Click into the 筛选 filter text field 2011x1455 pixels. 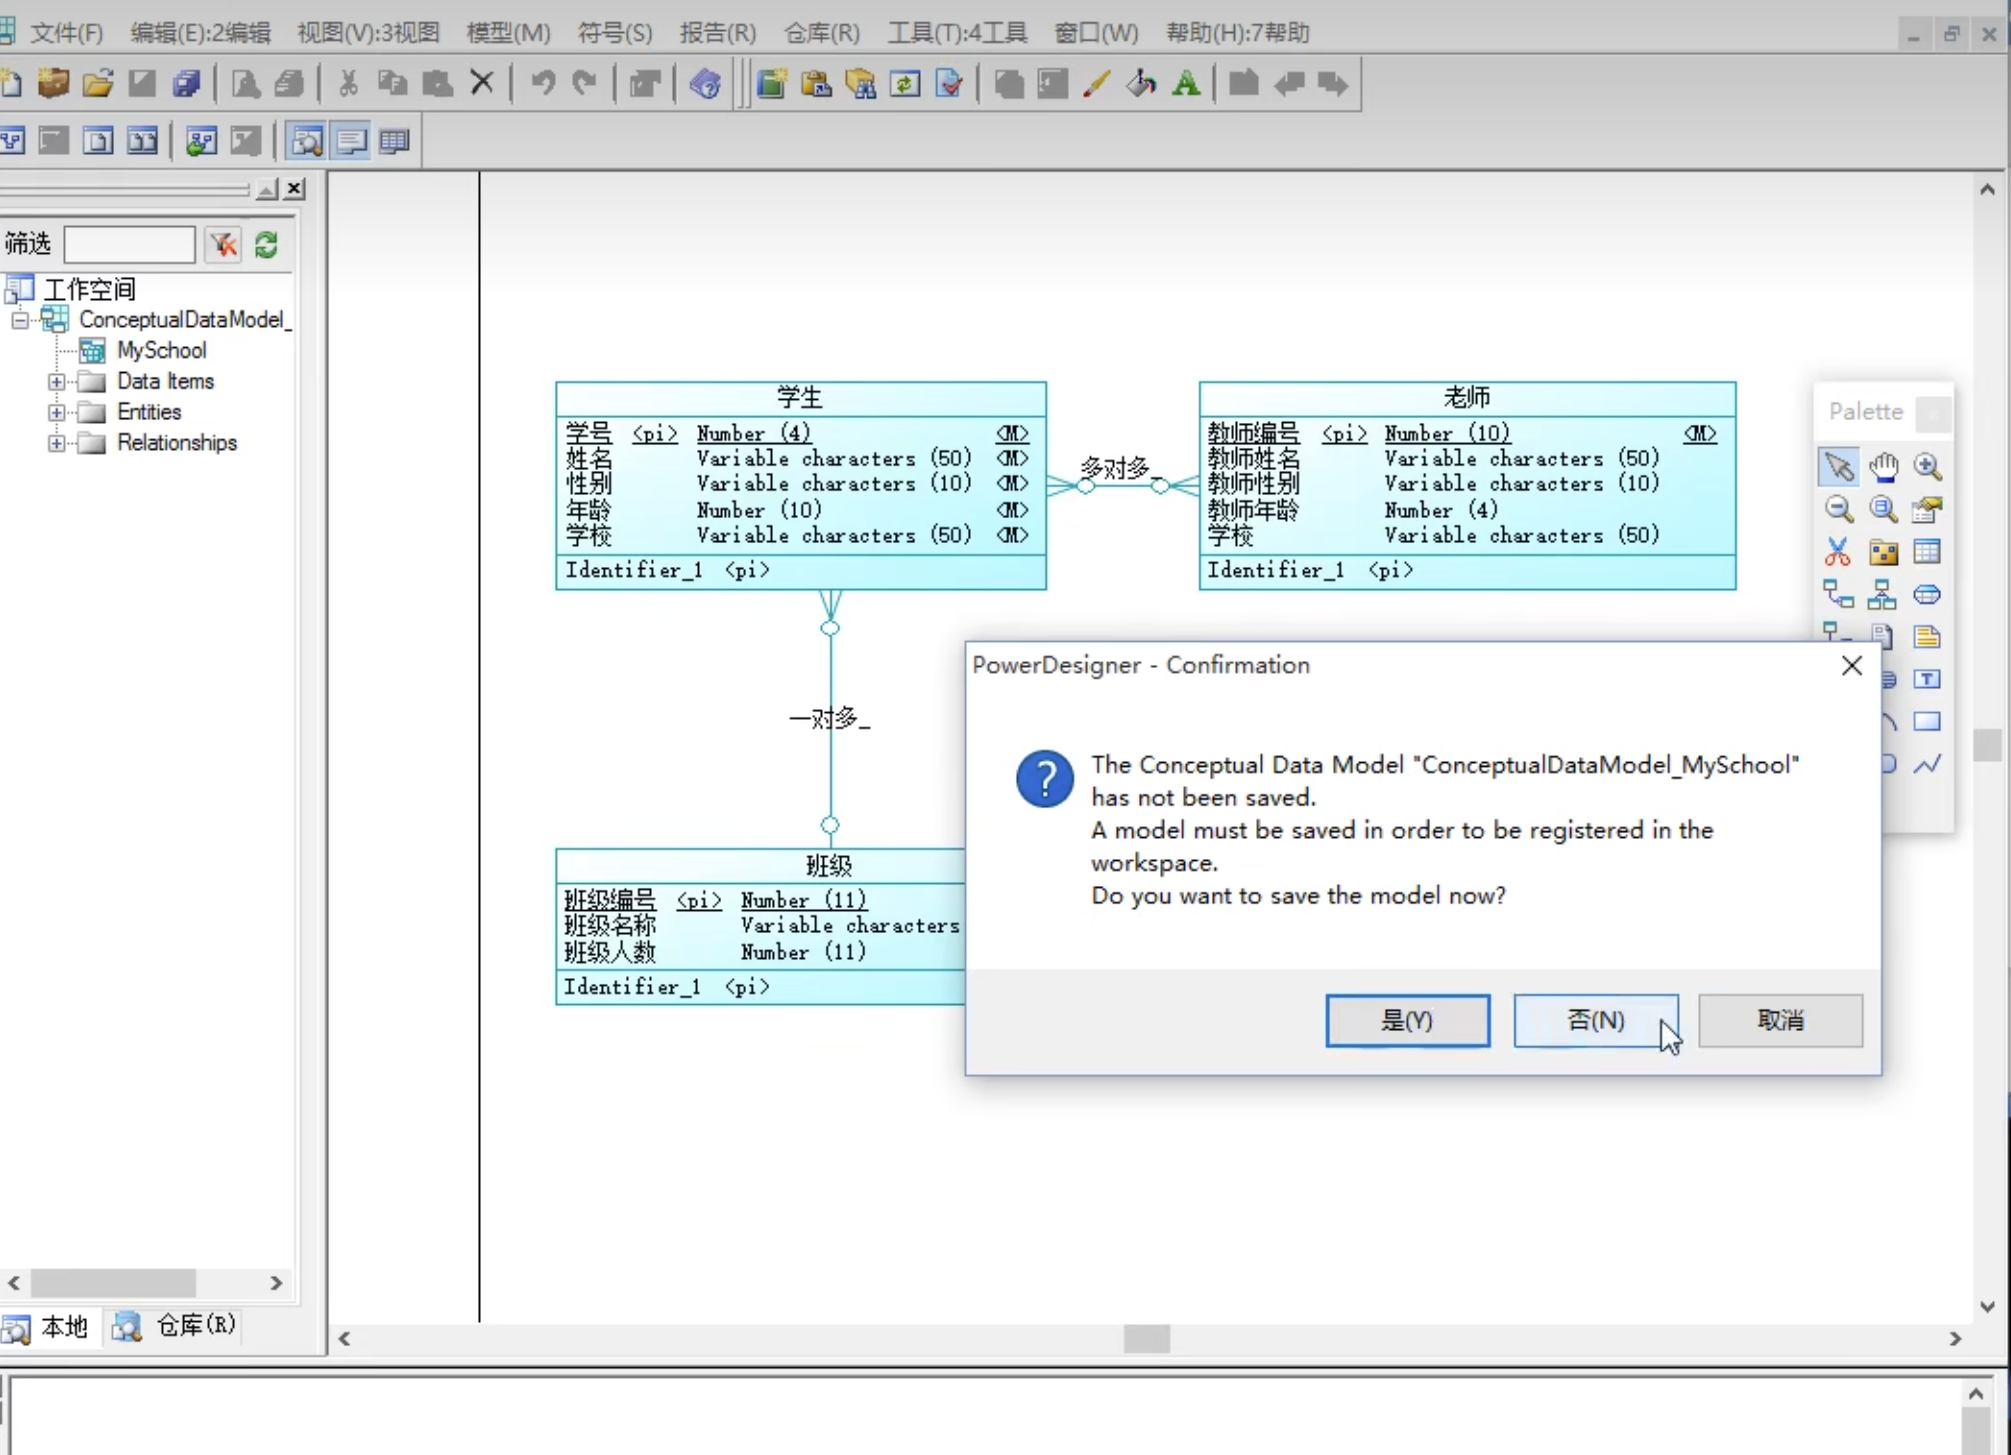tap(129, 245)
